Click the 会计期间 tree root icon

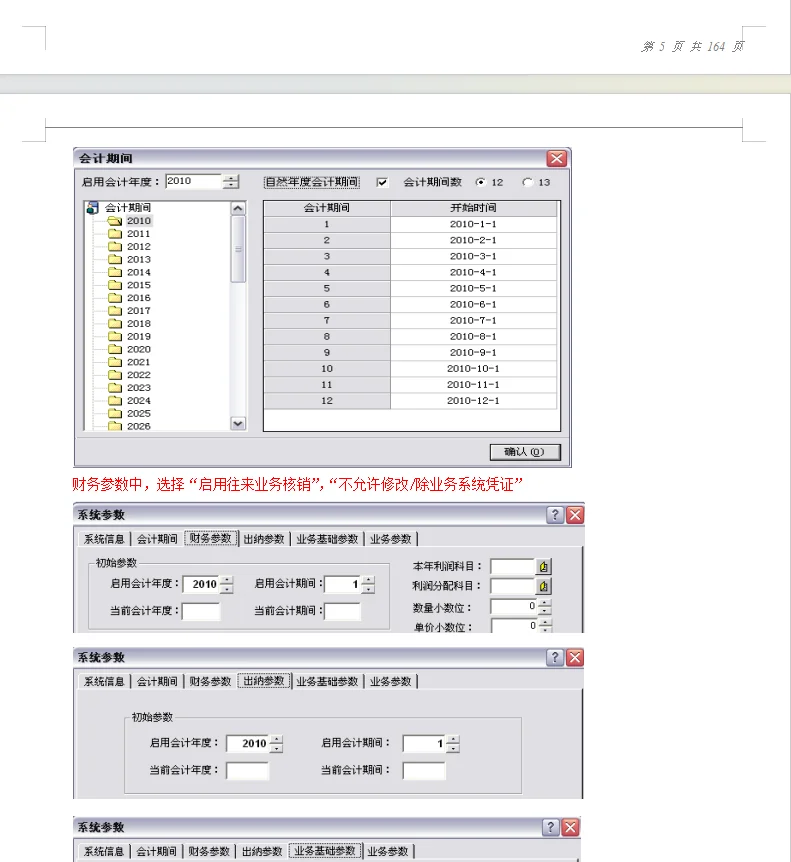(x=93, y=207)
